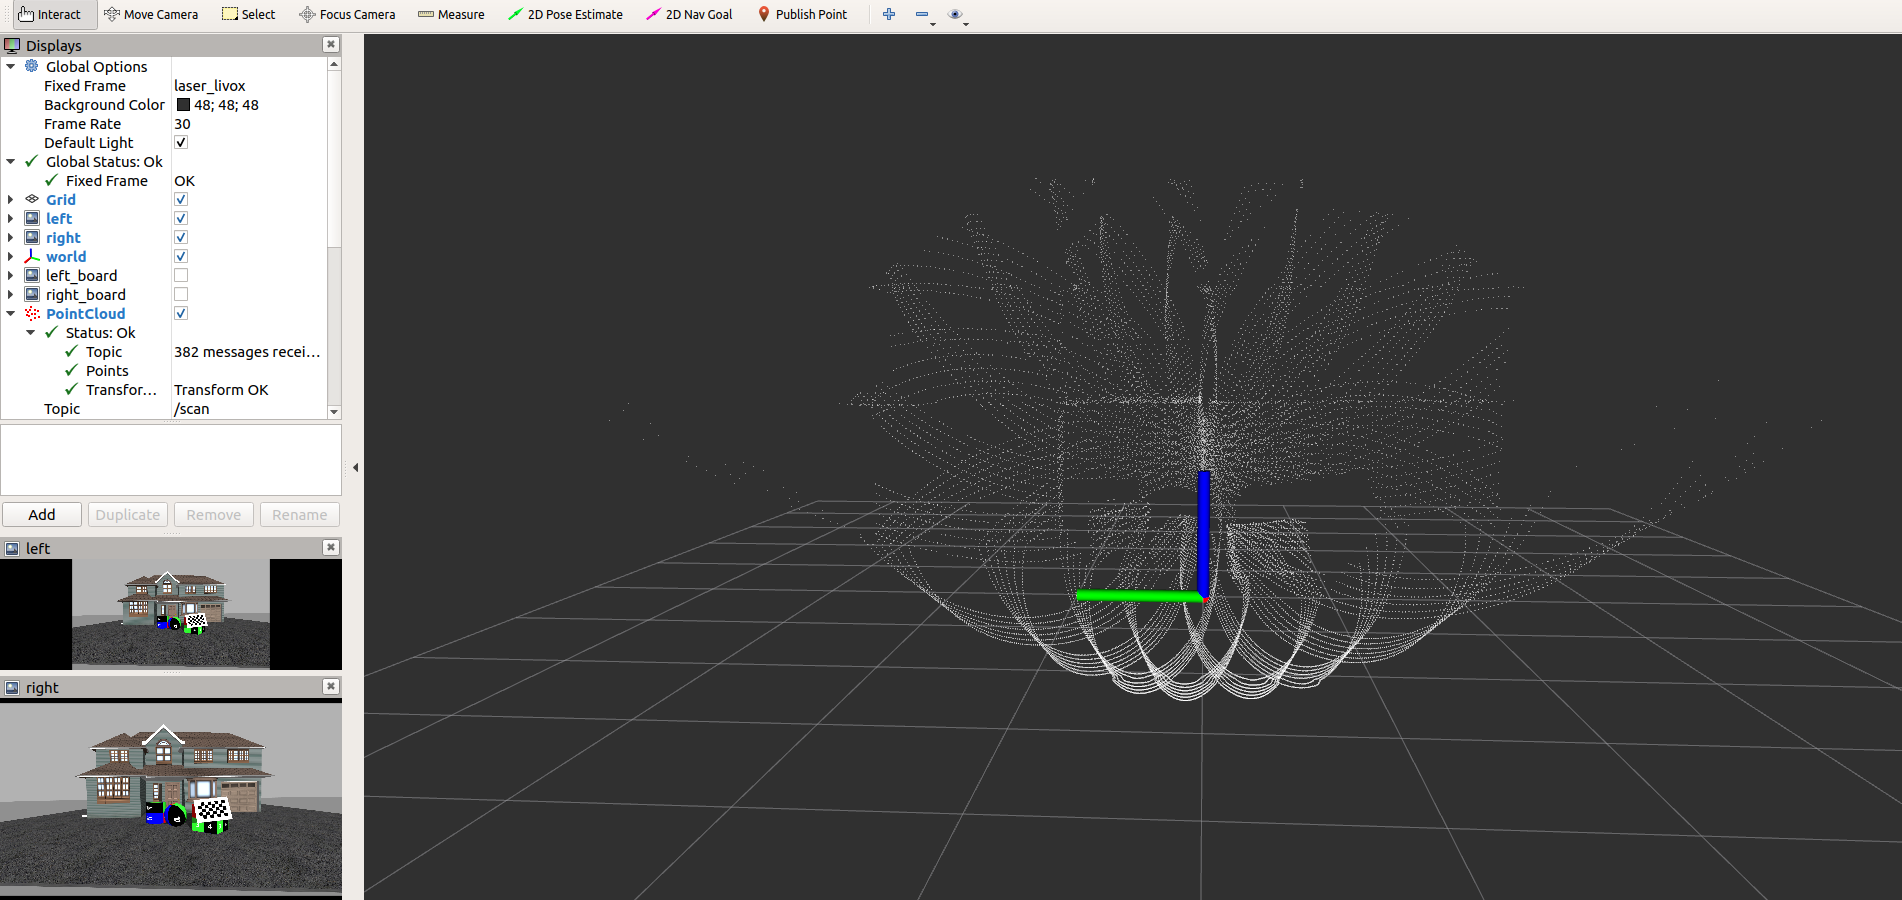Open the eye view options icon

click(x=955, y=14)
